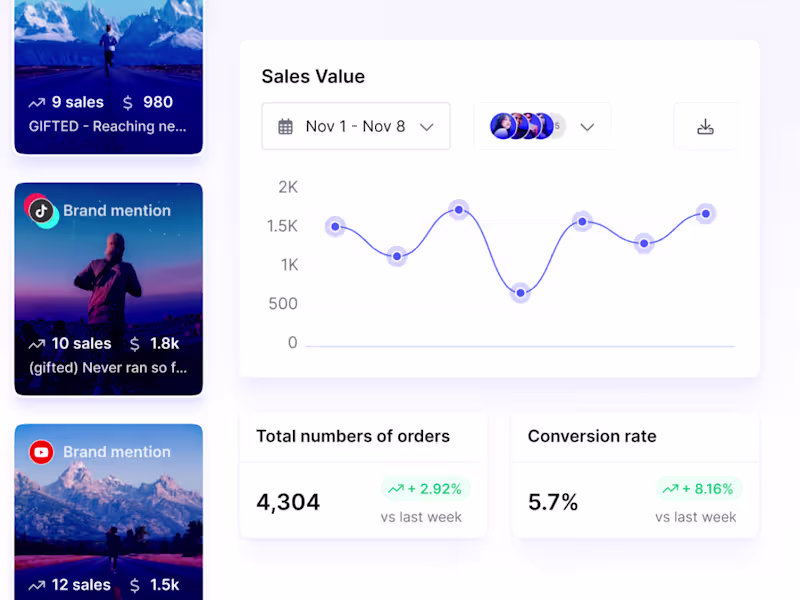800x600 pixels.
Task: Click the +8.16% growth badge
Action: pyautogui.click(x=699, y=489)
